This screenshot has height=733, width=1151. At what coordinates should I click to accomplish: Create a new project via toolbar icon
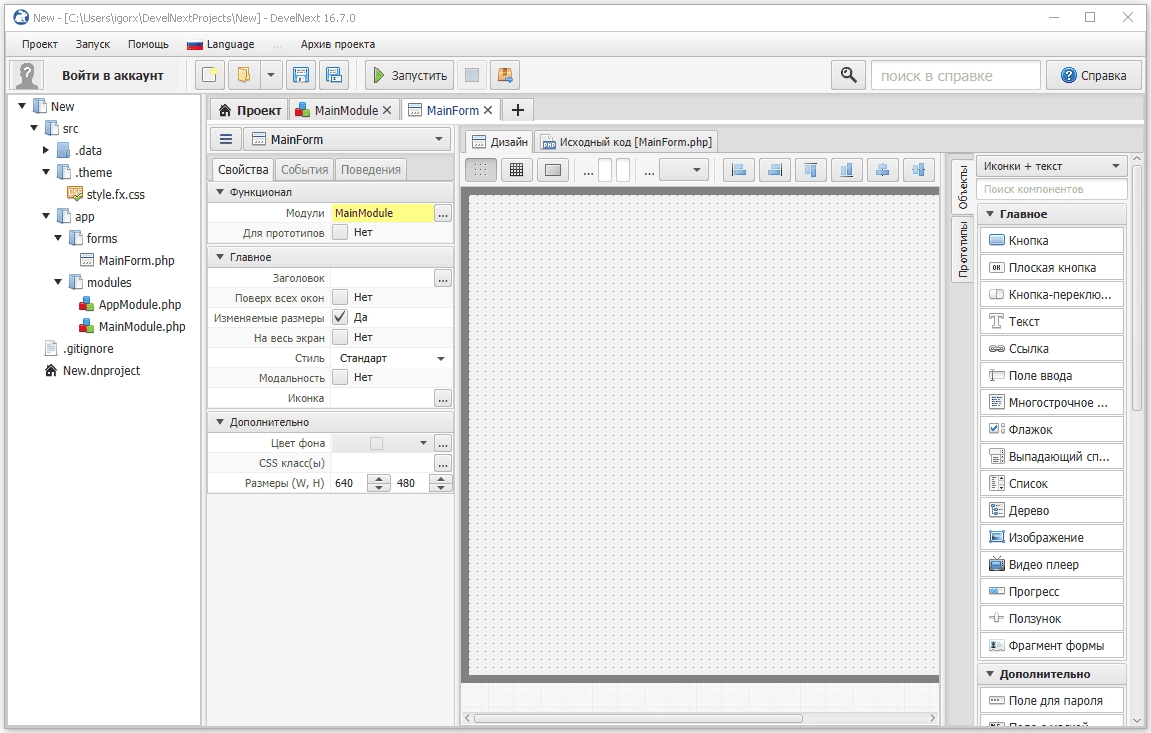(x=210, y=75)
